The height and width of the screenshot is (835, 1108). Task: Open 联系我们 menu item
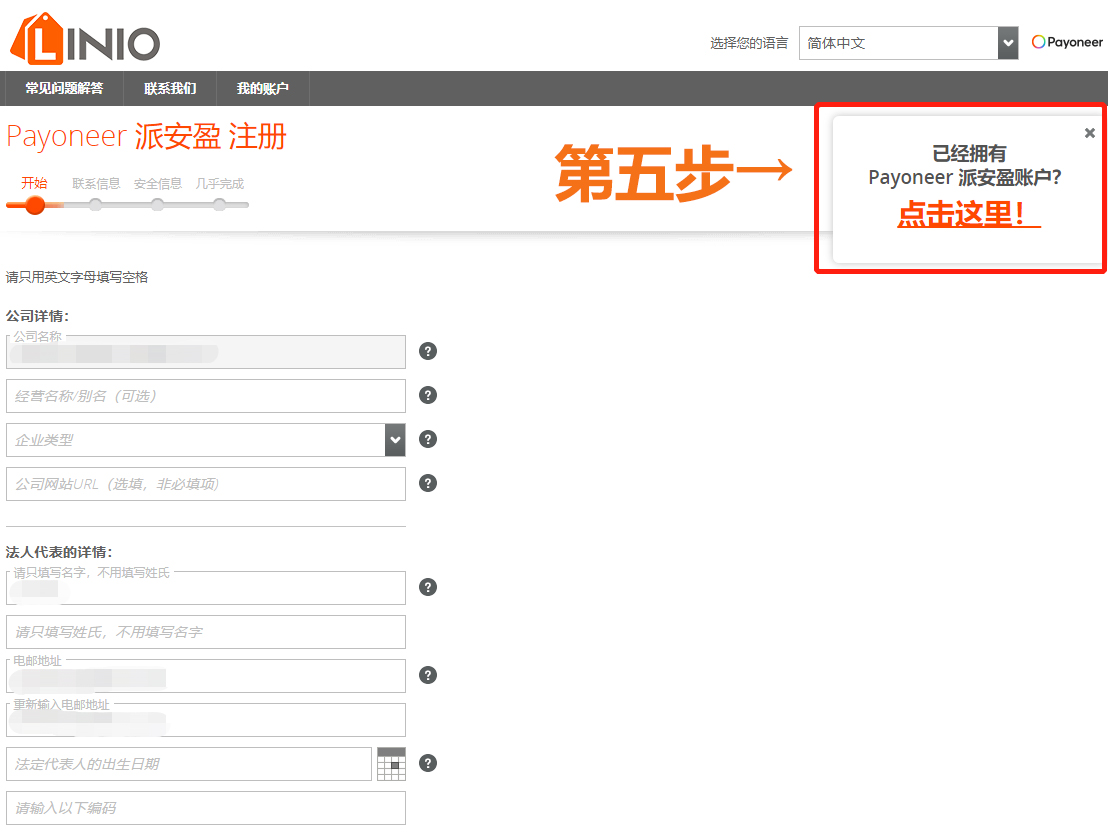[x=170, y=88]
